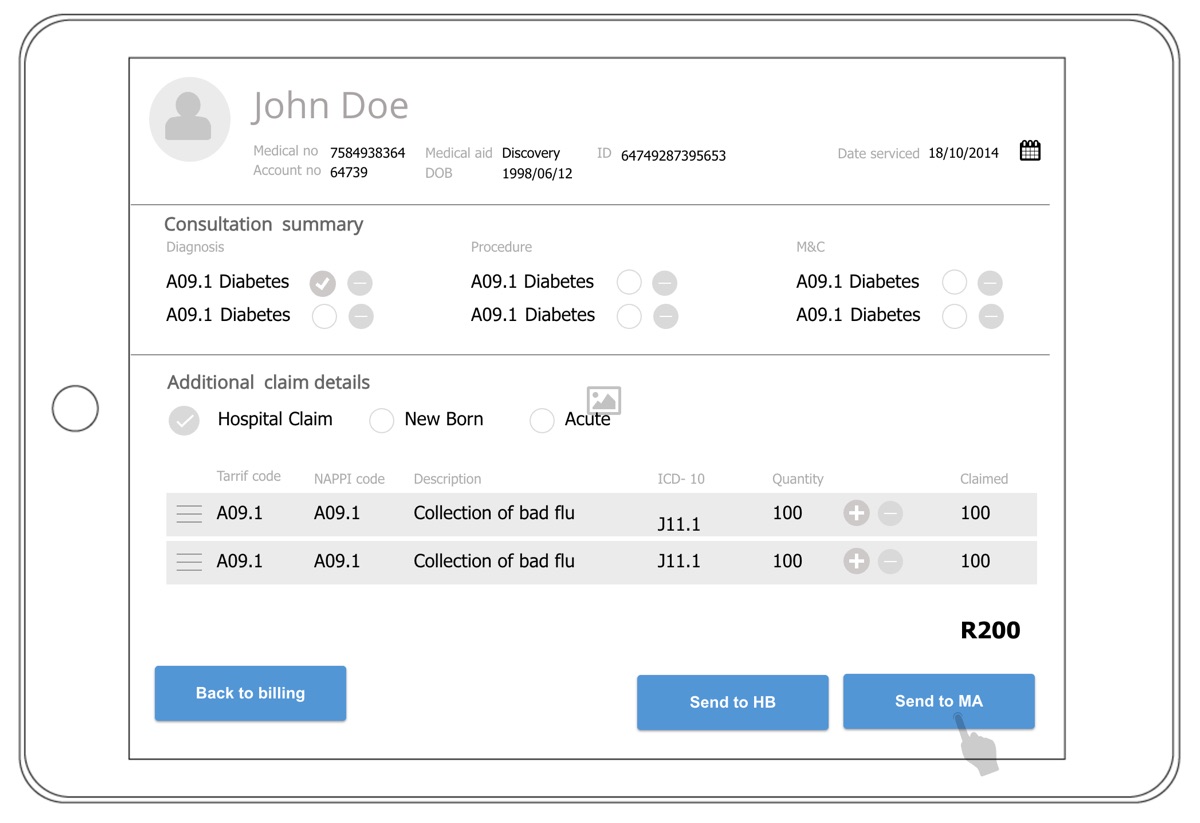The width and height of the screenshot is (1200, 823).
Task: Click minus on the lower M&C entry
Action: pos(991,317)
